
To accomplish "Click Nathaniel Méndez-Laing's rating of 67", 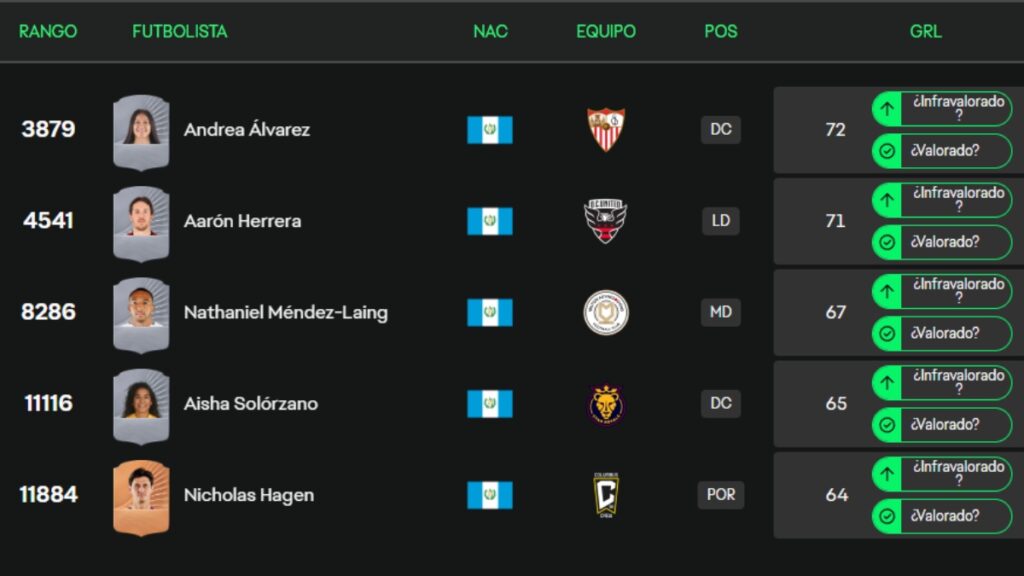I will pyautogui.click(x=837, y=312).
